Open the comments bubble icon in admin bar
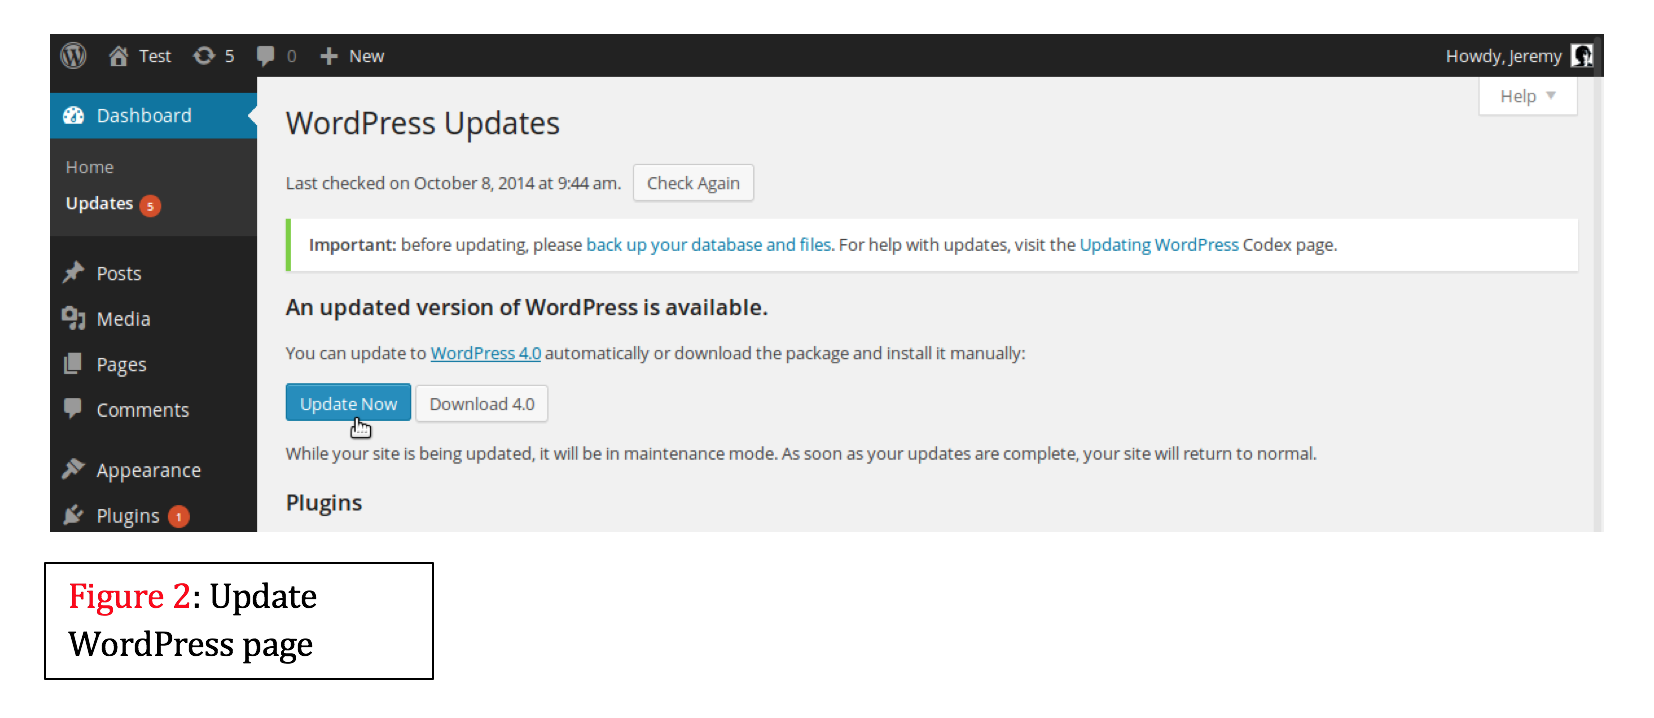 [x=265, y=56]
